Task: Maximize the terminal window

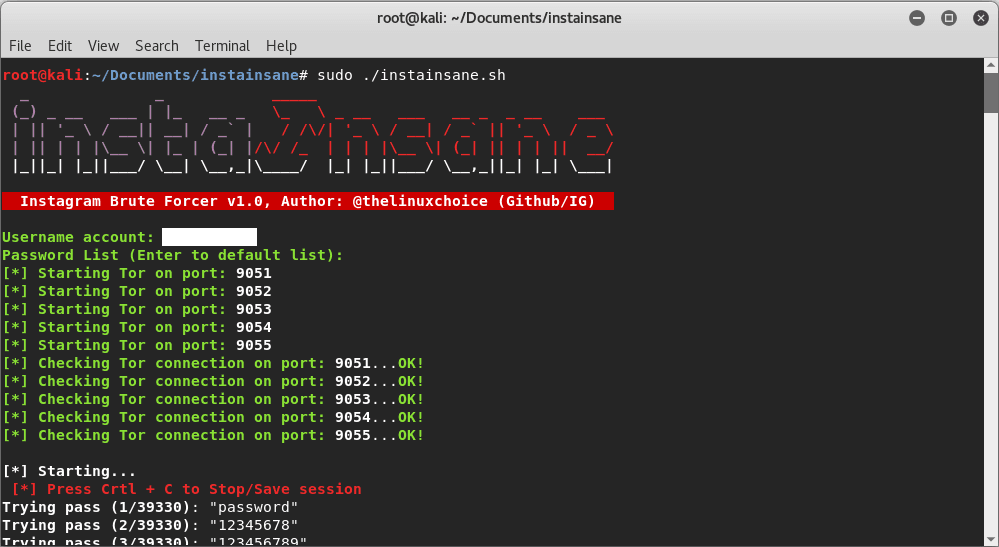Action: [x=949, y=18]
